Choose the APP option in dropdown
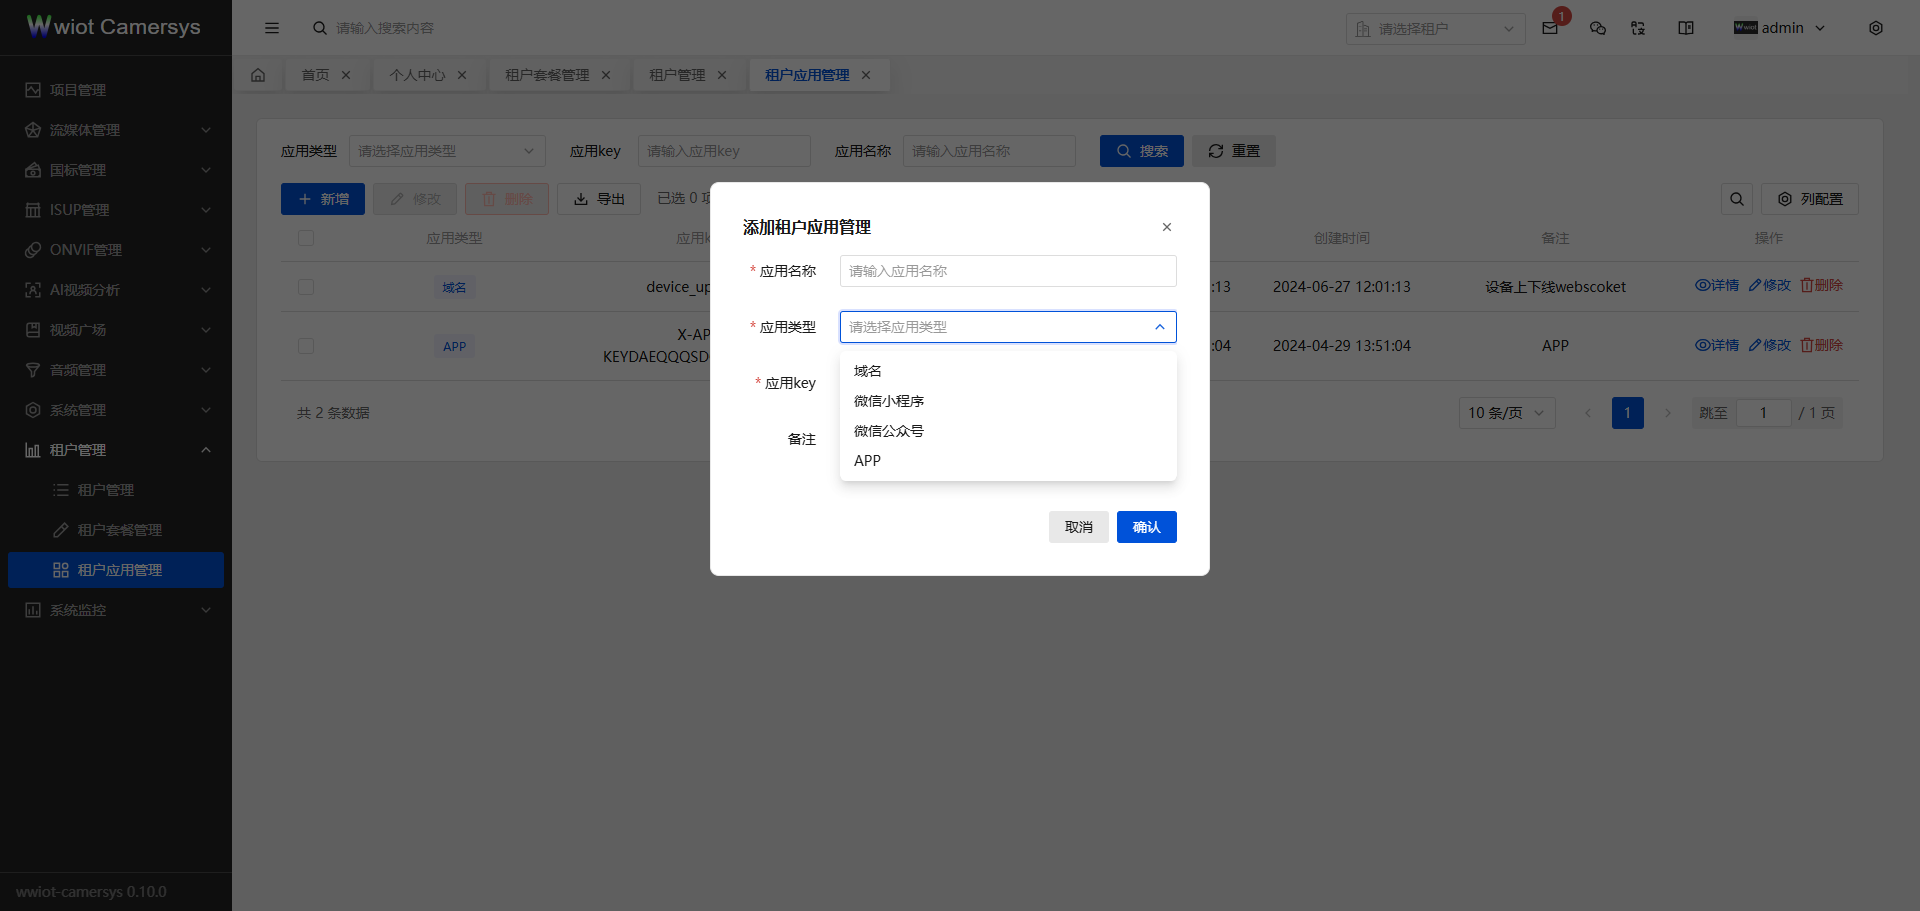Viewport: 1920px width, 911px height. pos(867,461)
